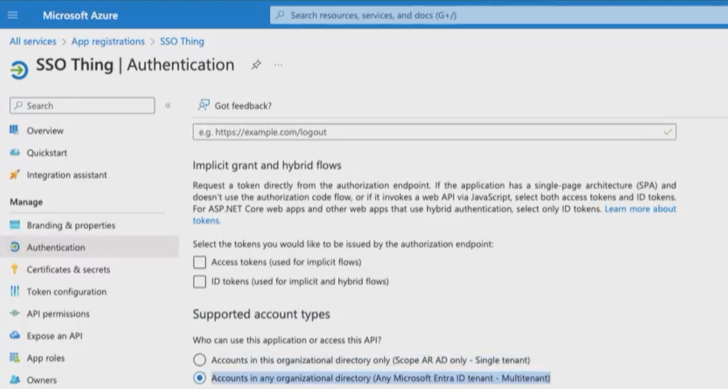Open Token configuration
Viewport: 728px width, 389px height.
[66, 292]
